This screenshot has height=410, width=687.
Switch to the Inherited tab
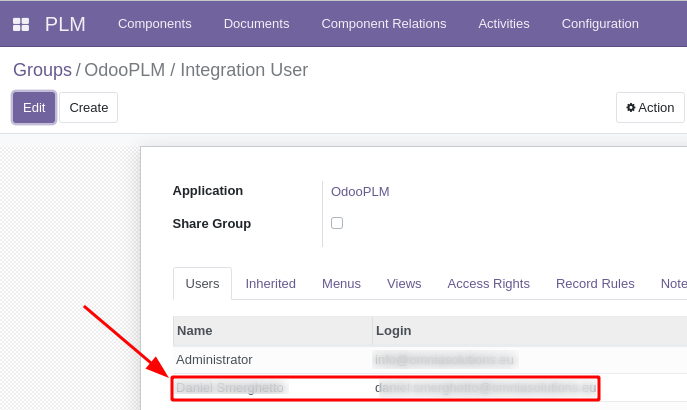[270, 283]
